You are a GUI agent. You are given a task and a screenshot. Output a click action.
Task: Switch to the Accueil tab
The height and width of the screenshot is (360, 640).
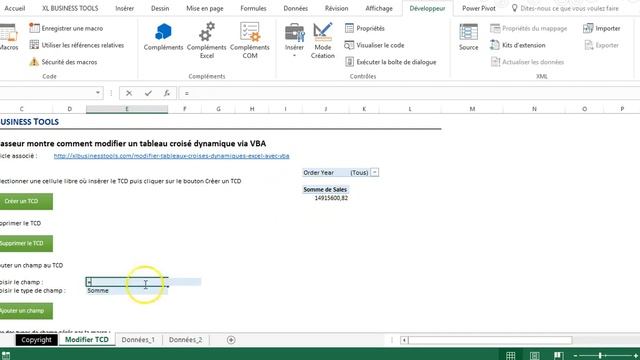point(15,8)
